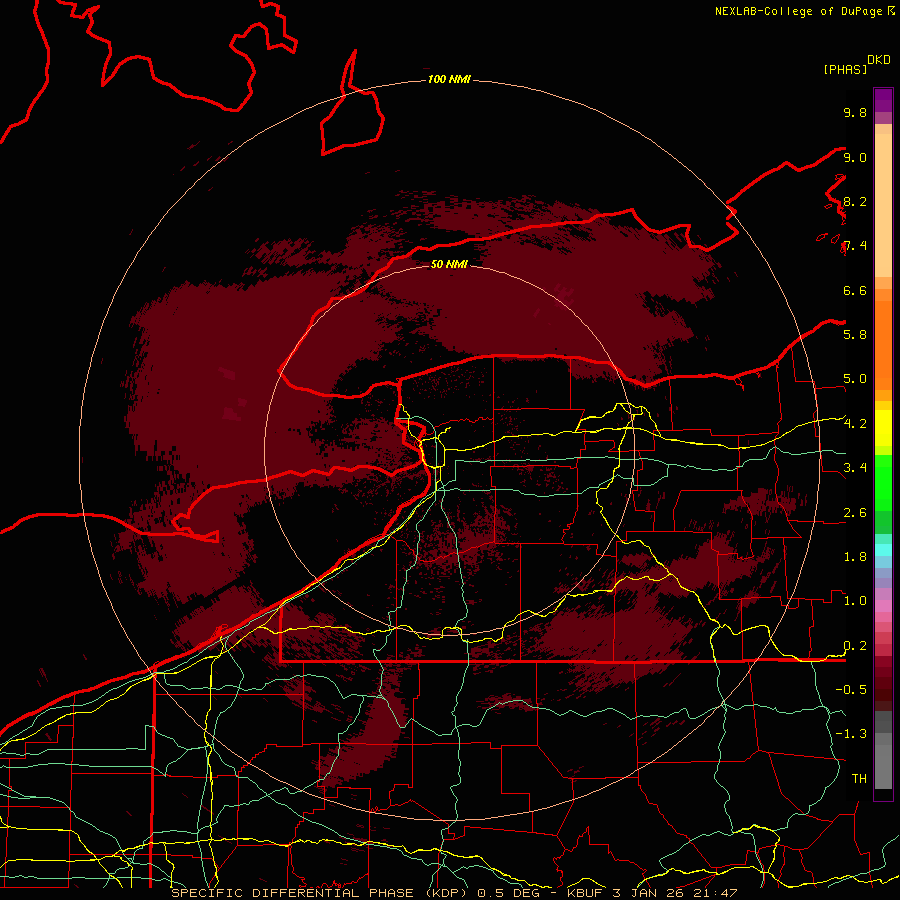Click the 5.8 scale value
The image size is (900, 900).
coord(855,334)
